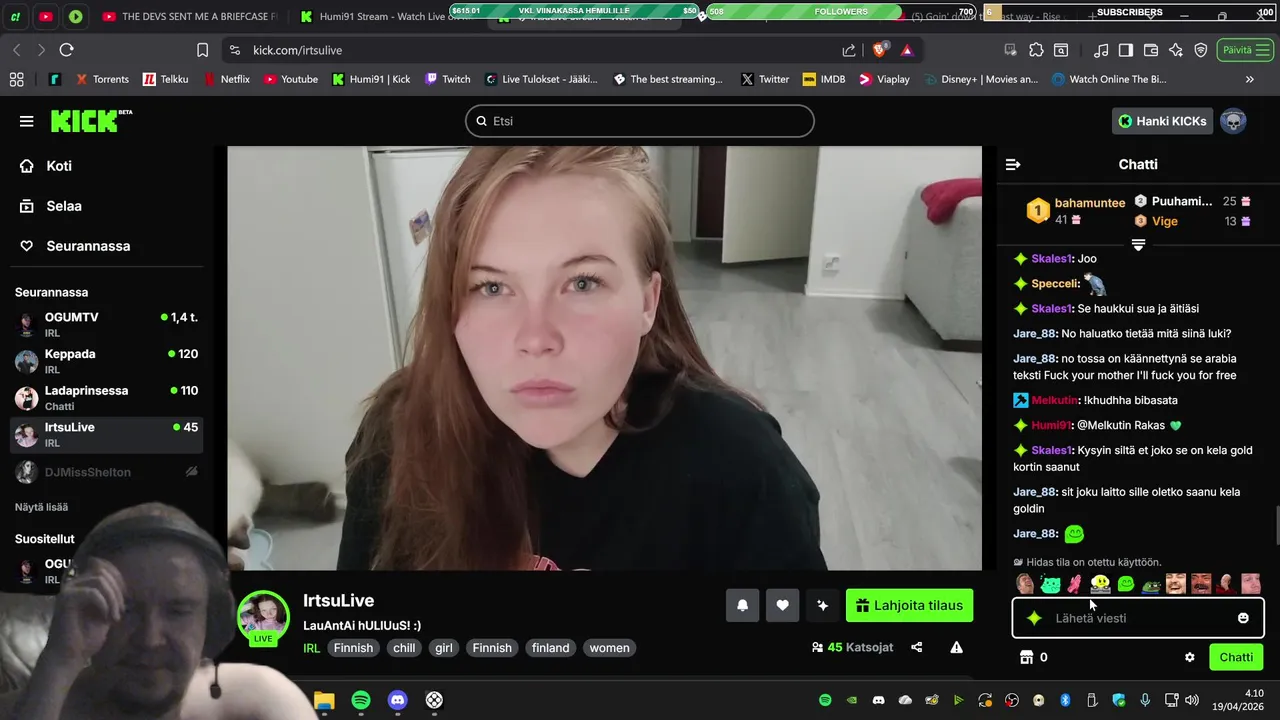The width and height of the screenshot is (1280, 720).
Task: Open the Ladaprinsessa channel in the sidebar
Action: (106, 398)
